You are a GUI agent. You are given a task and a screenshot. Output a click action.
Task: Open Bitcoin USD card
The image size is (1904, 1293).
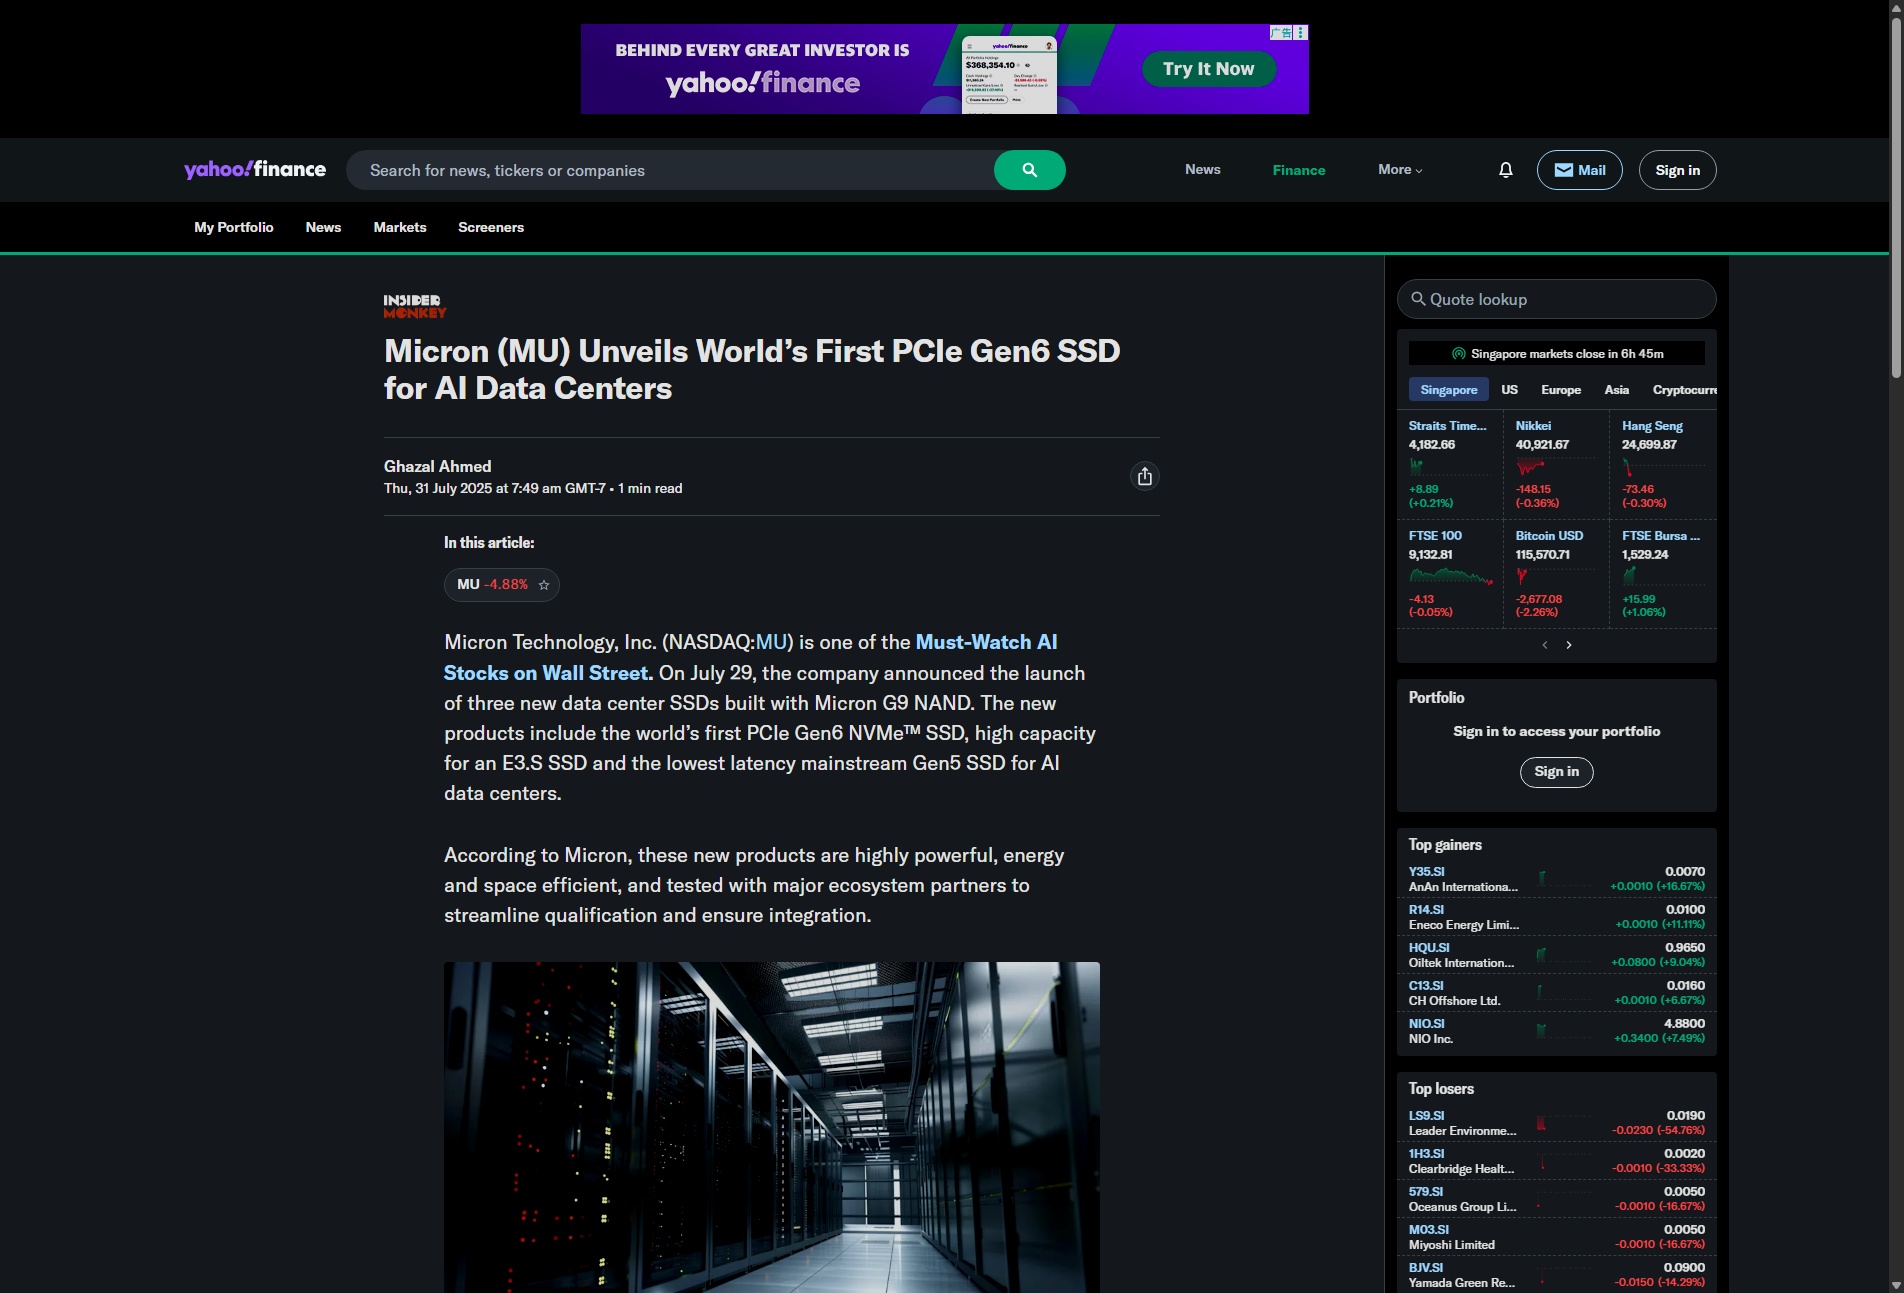pyautogui.click(x=1556, y=574)
